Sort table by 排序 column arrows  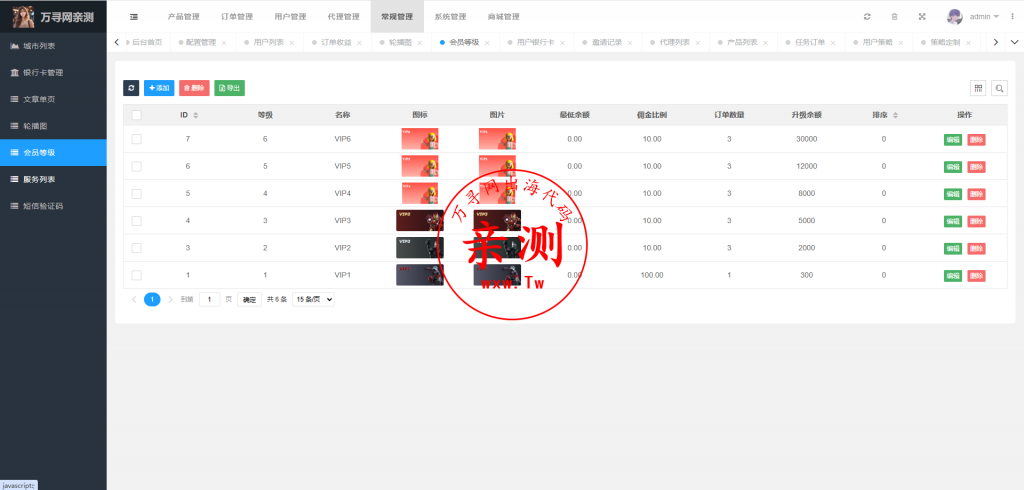pos(895,115)
